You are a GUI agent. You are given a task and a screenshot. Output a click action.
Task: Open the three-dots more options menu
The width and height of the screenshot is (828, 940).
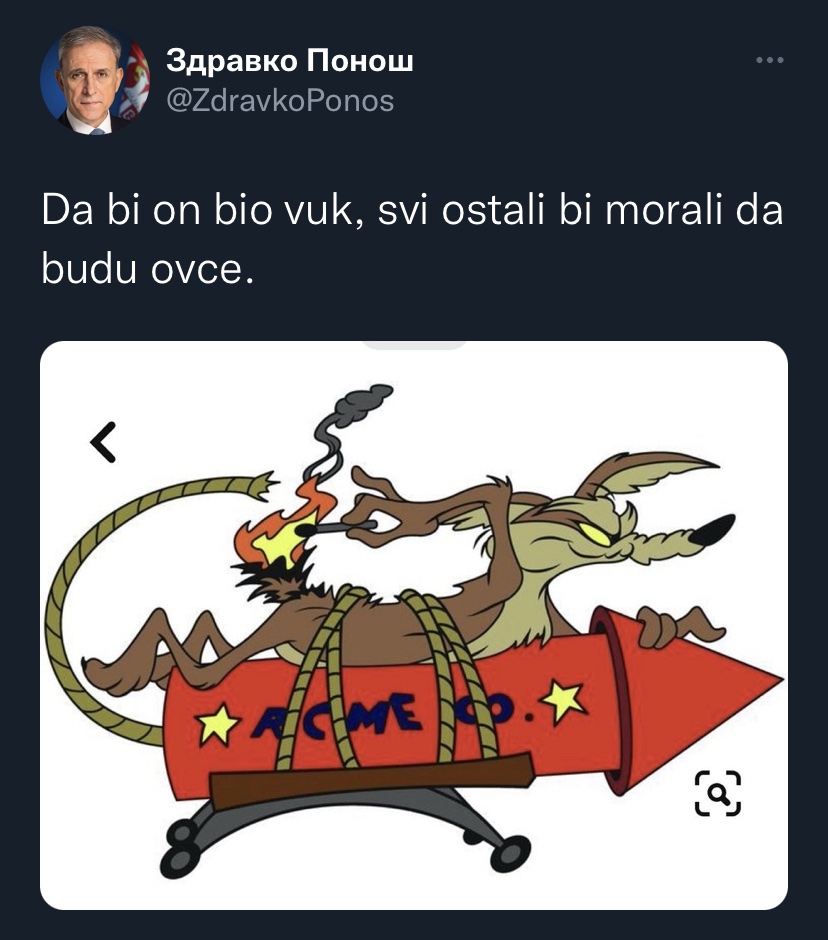pyautogui.click(x=770, y=60)
